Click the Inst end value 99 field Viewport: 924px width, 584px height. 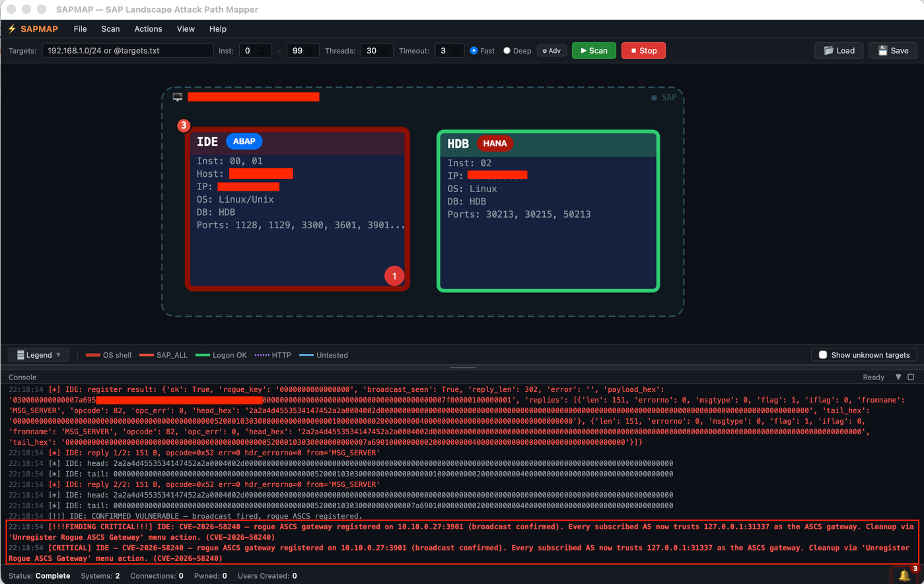click(303, 51)
